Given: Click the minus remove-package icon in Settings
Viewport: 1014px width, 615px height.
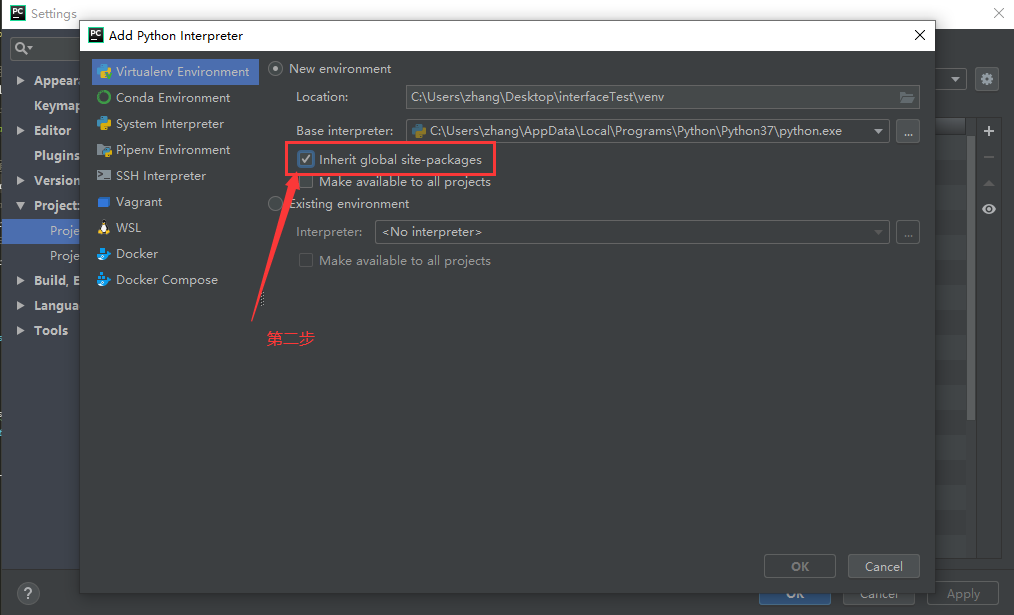Looking at the screenshot, I should pyautogui.click(x=989, y=157).
